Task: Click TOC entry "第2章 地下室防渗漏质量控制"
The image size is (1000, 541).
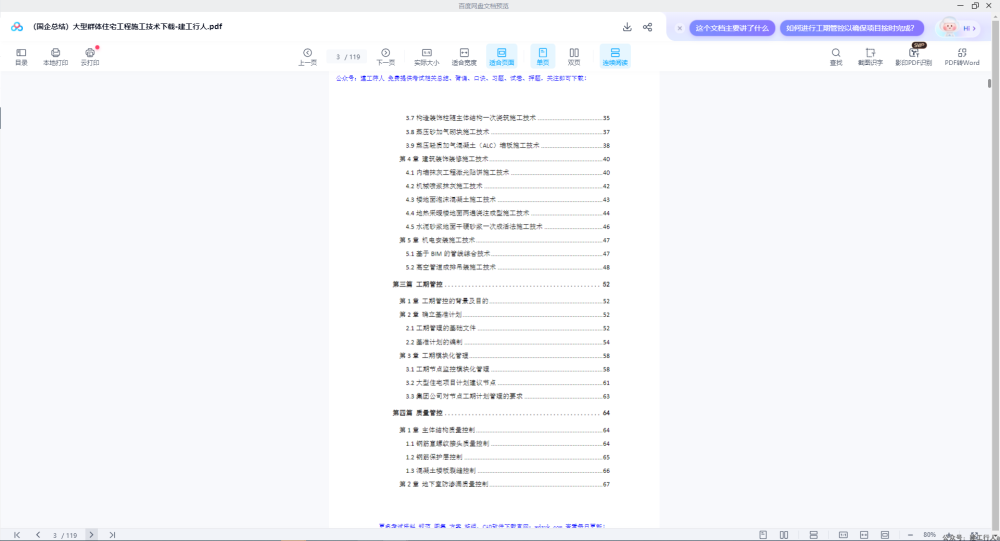Action: 504,484
